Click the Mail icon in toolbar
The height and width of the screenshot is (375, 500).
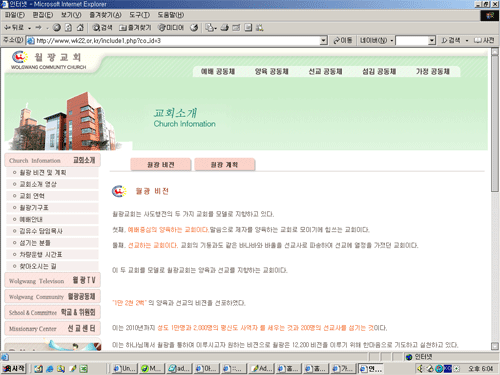(211, 28)
